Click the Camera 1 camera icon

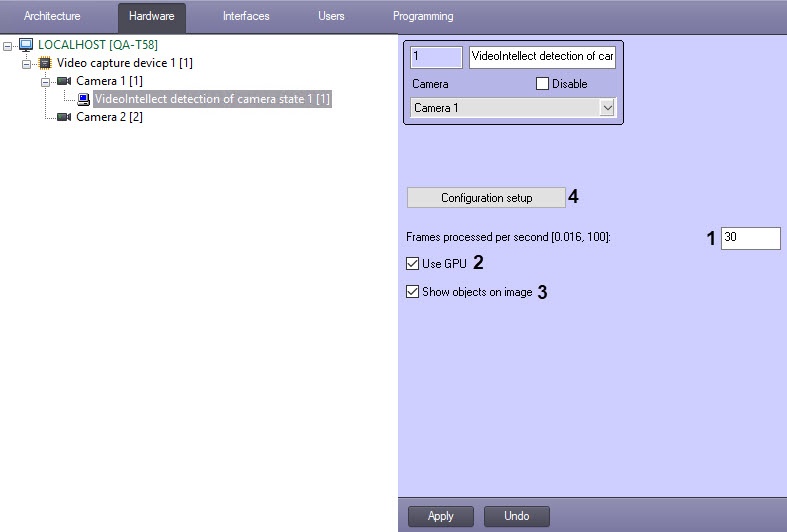coord(64,81)
